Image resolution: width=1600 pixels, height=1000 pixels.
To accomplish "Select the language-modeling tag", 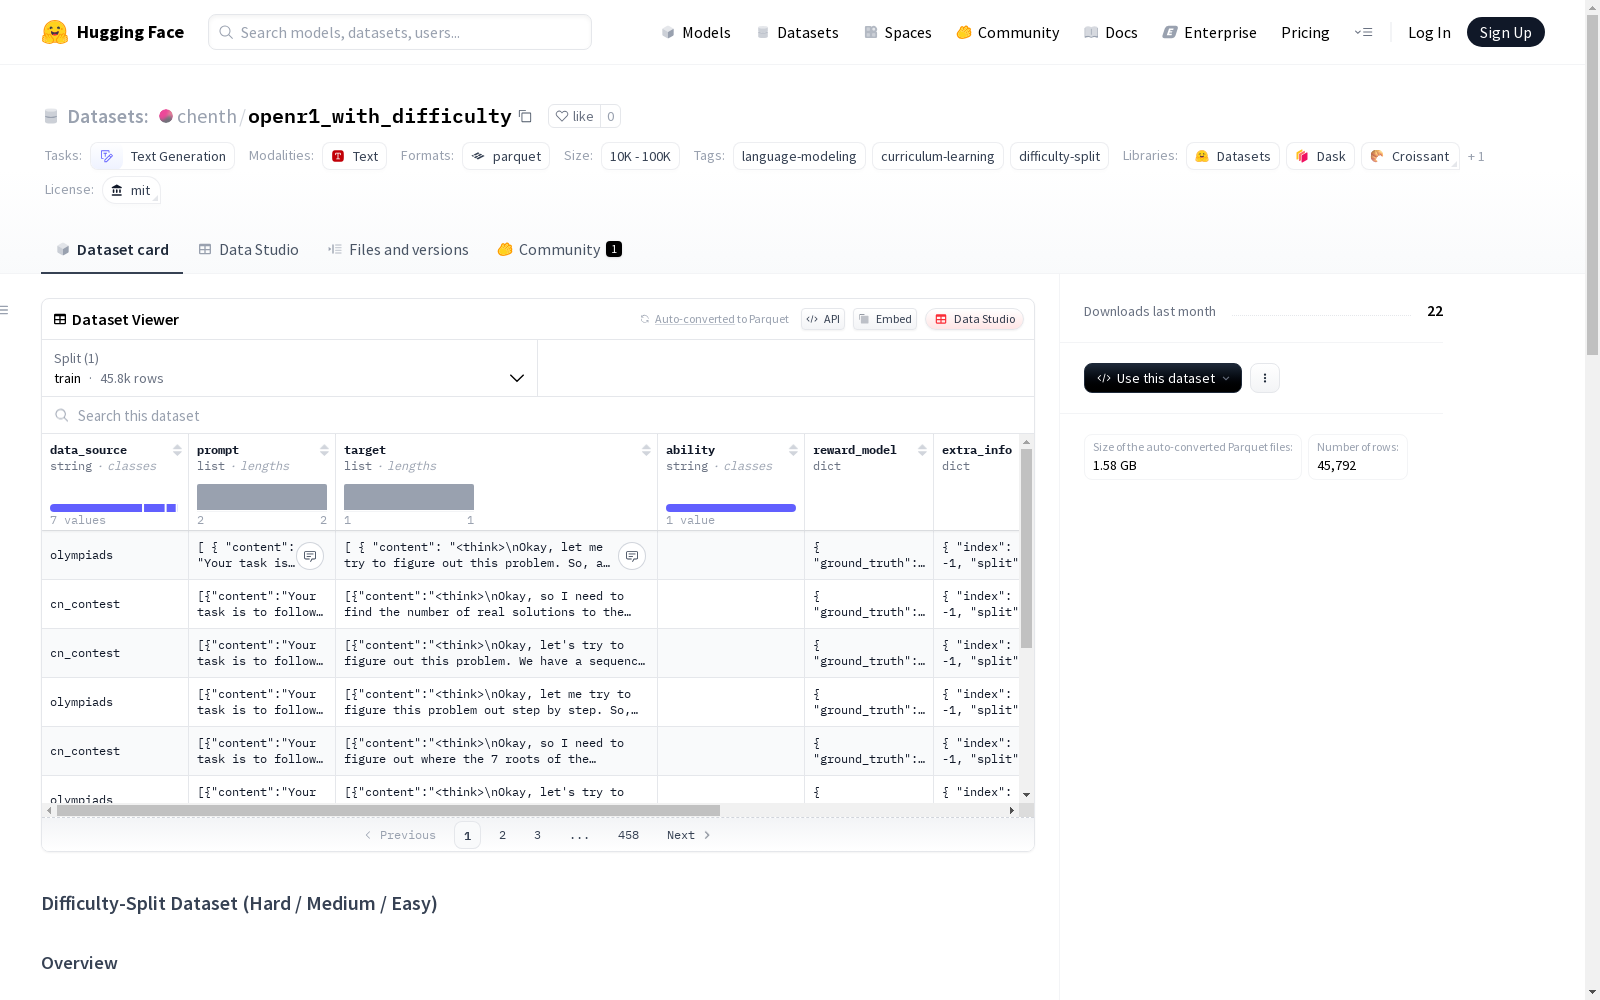I will coord(799,156).
